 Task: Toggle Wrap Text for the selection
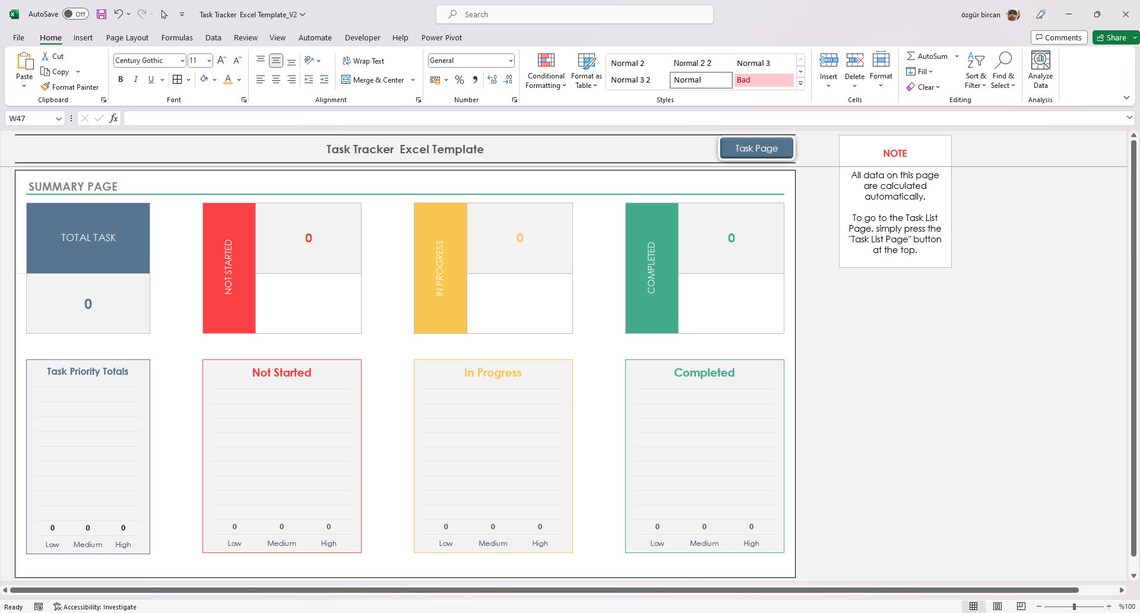(x=366, y=60)
